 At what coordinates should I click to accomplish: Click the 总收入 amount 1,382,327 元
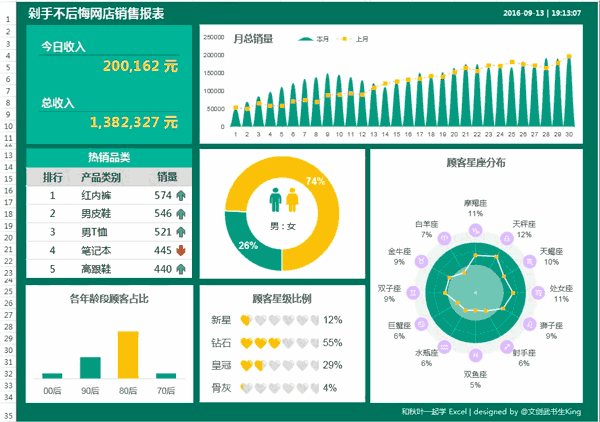(x=134, y=122)
